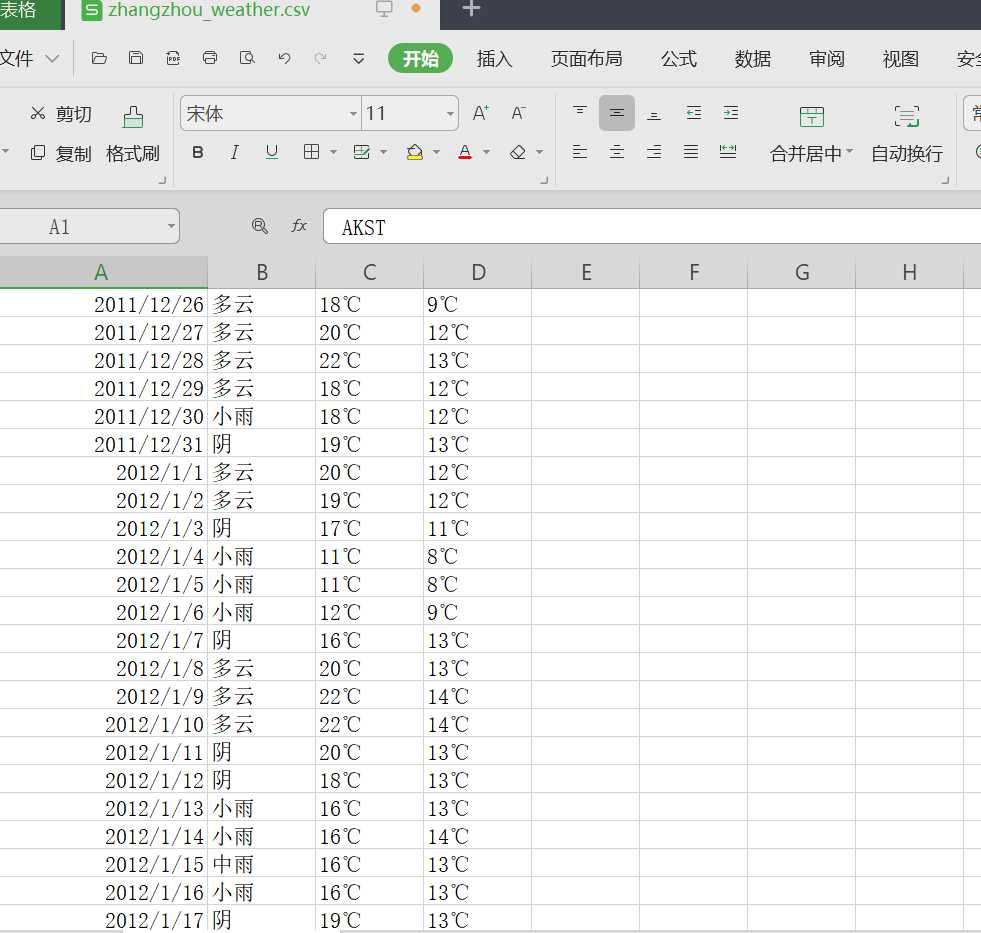Align text to bottom icon

pyautogui.click(x=654, y=115)
